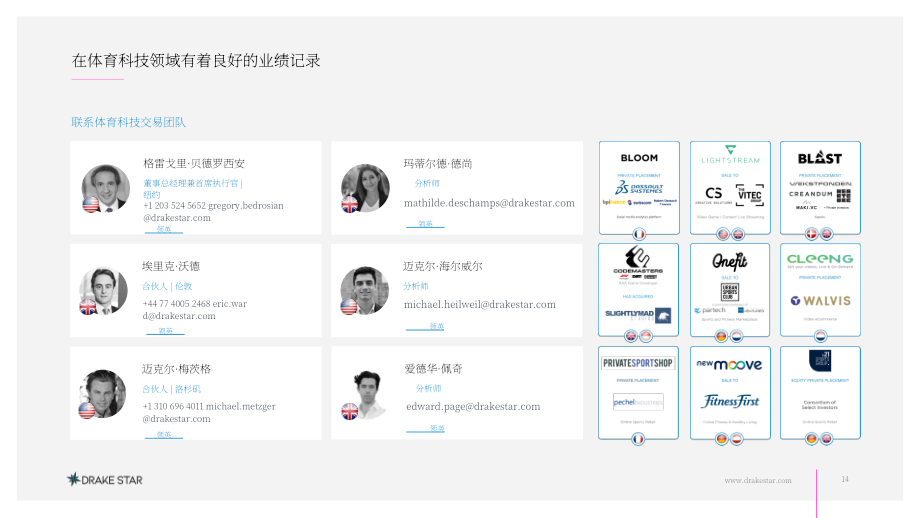920x518 pixels.
Task: Click the German flag under the newmoove card
Action: 722,439
